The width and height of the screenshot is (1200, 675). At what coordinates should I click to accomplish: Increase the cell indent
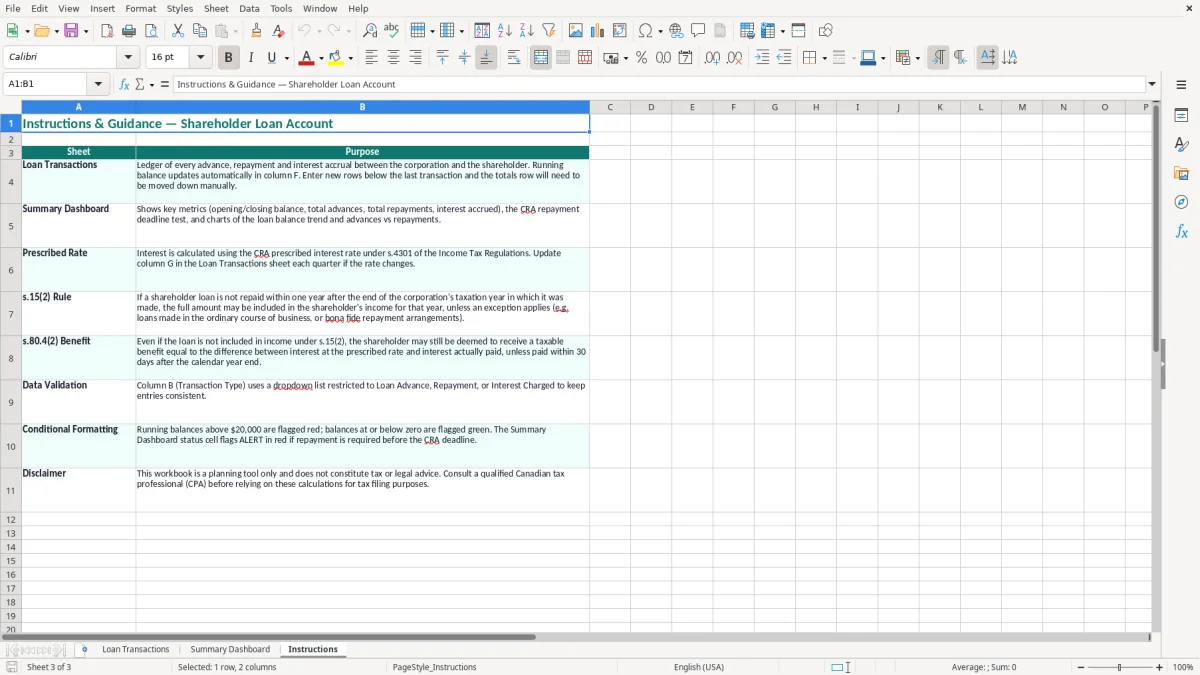point(762,58)
